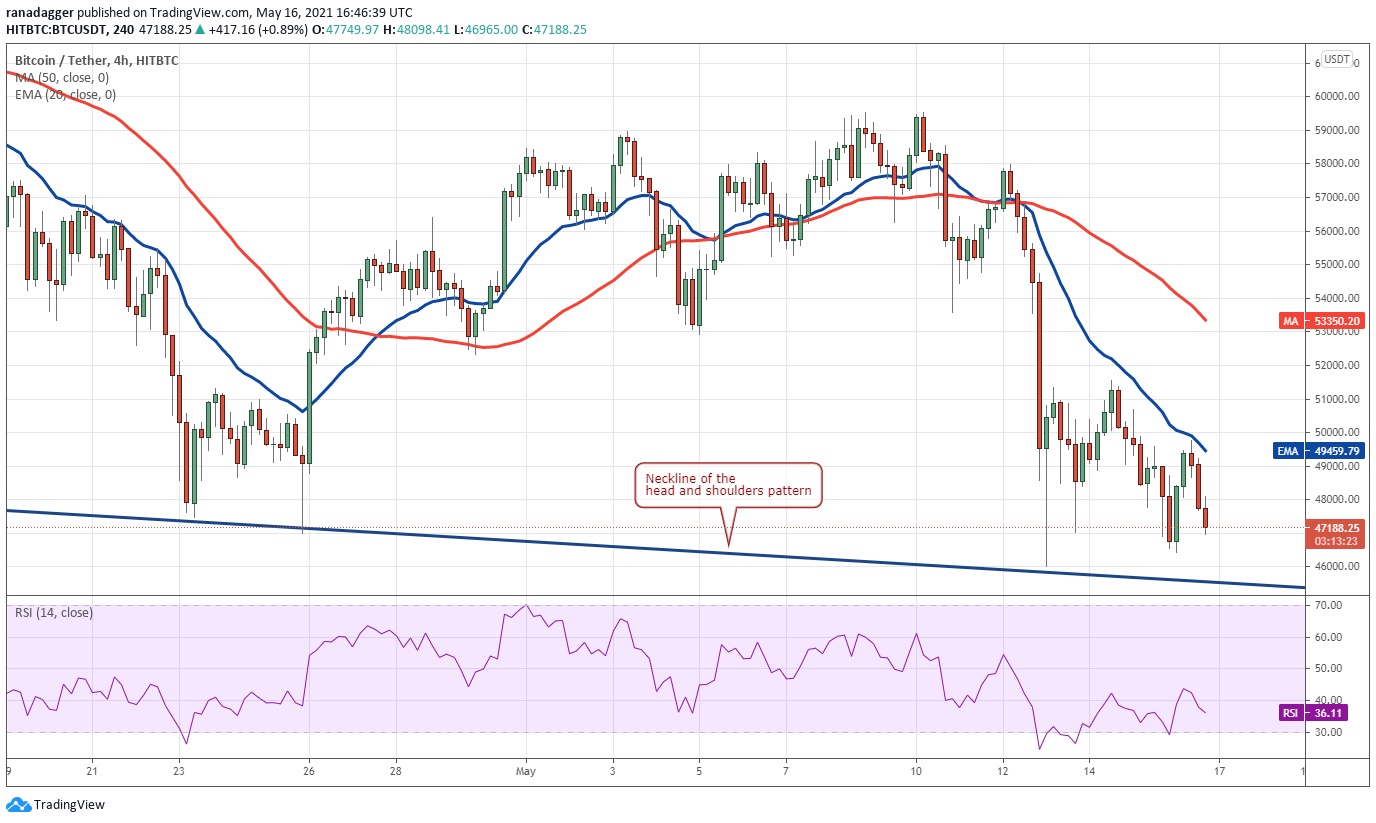Click the TradingView text in the footer

point(69,805)
